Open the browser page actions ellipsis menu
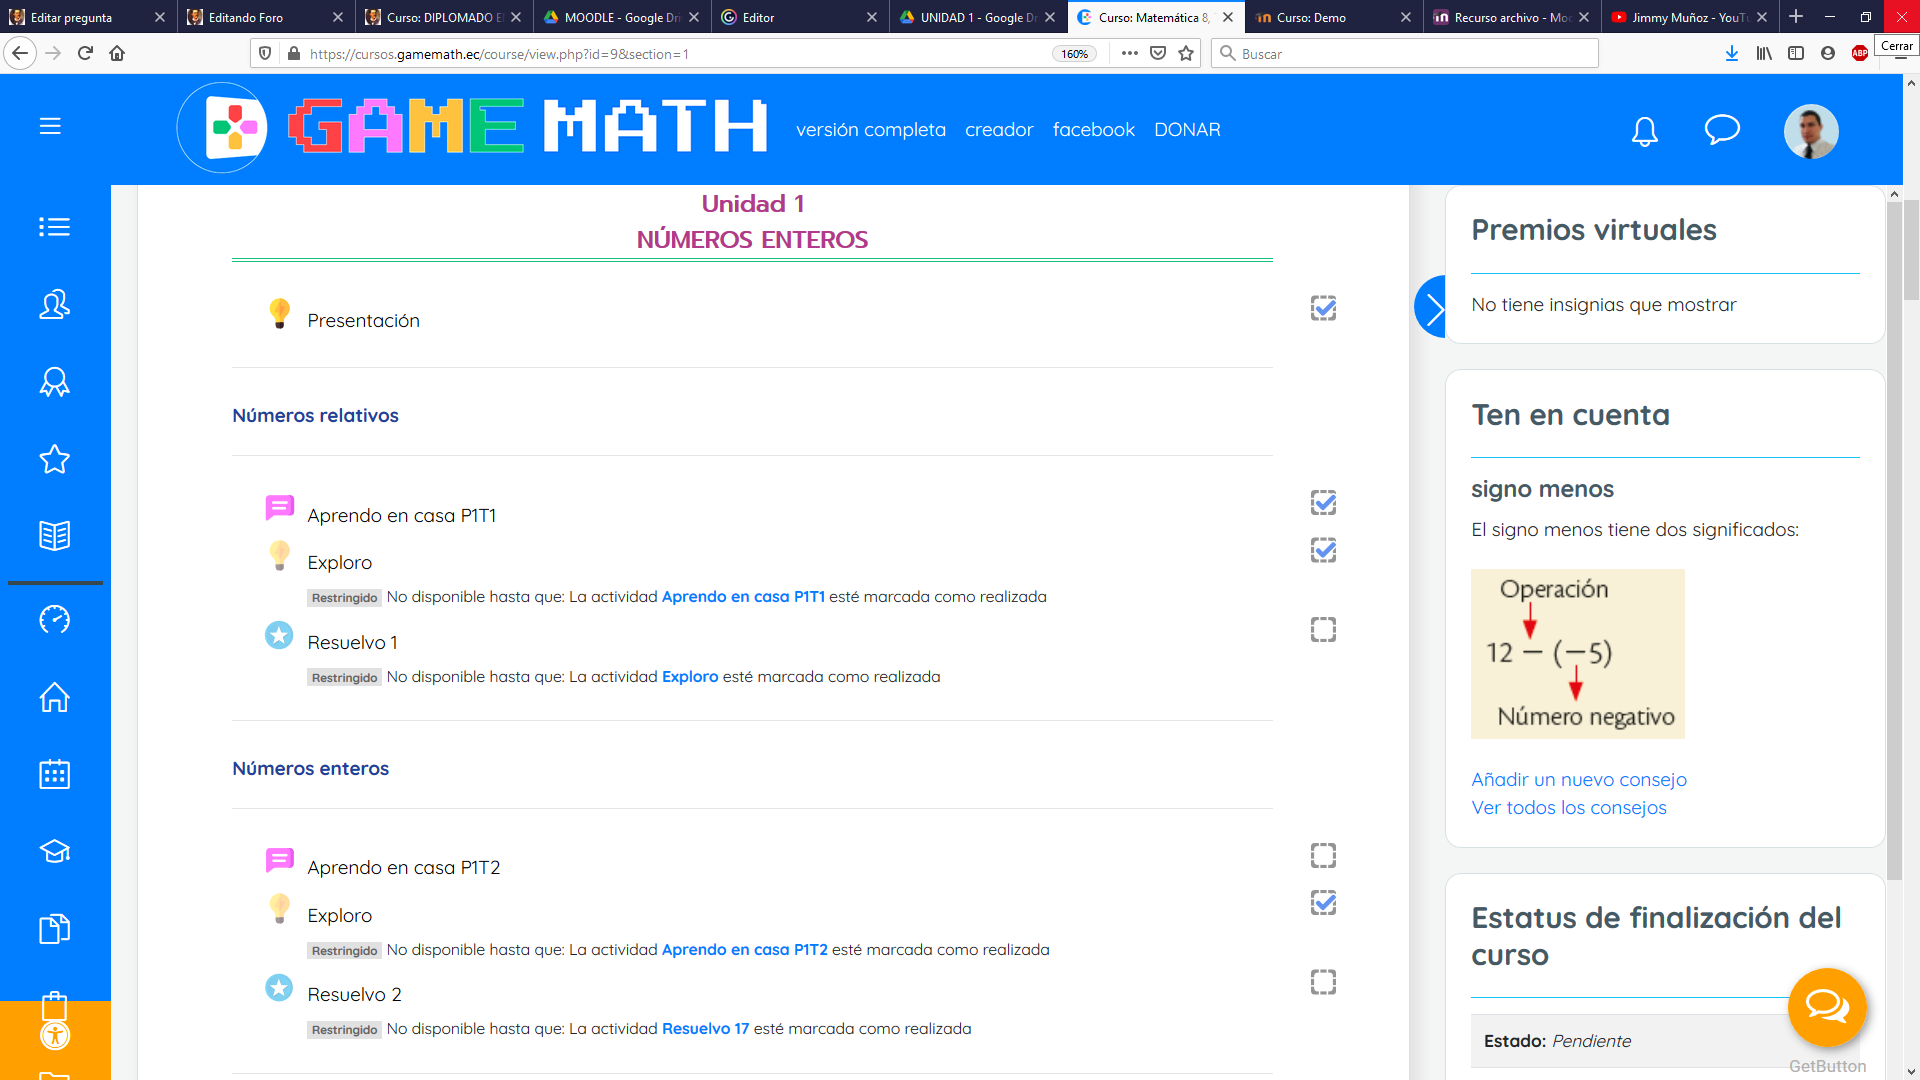1920x1080 pixels. click(1129, 54)
